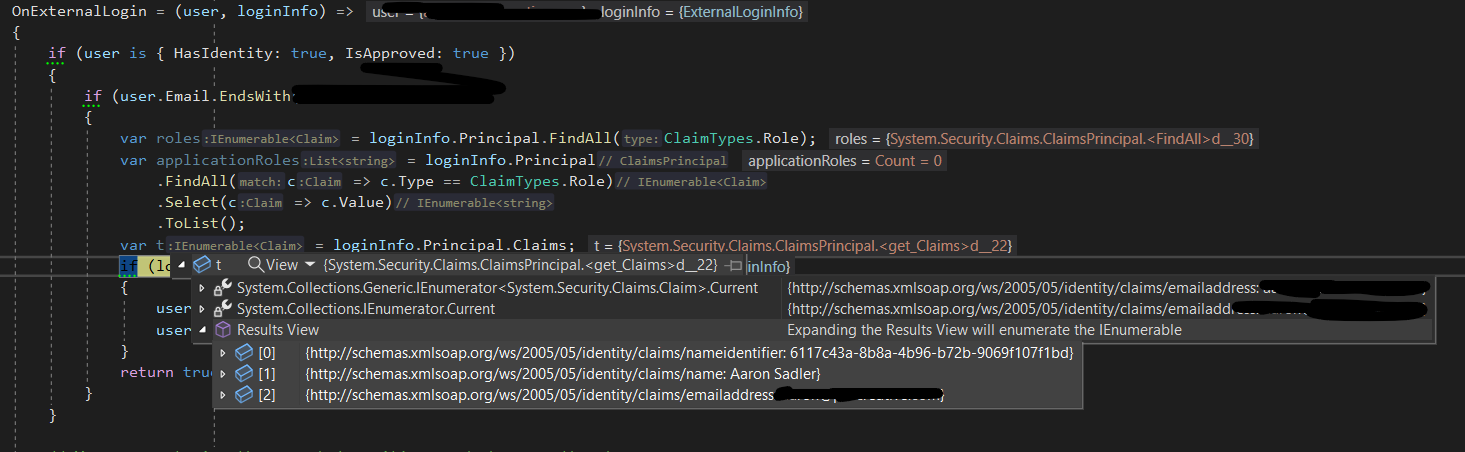This screenshot has height=452, width=1465.
Task: Expand the [1] name claim entry
Action: click(223, 374)
